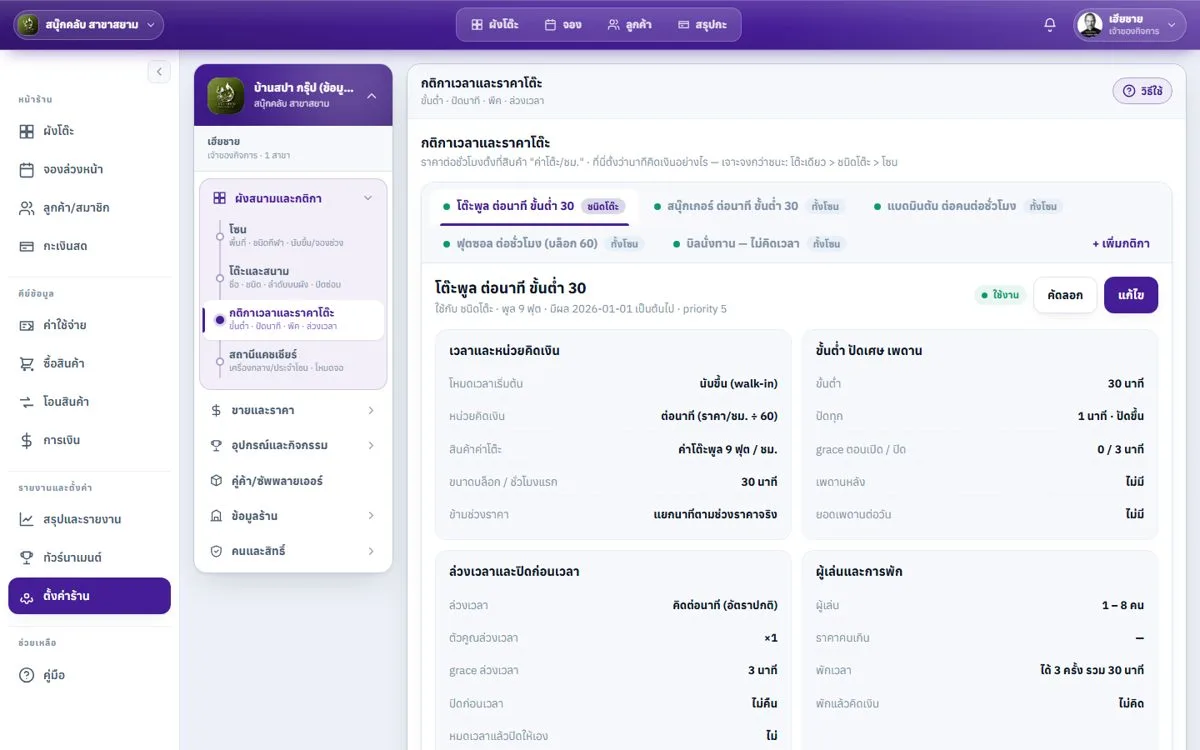Click the ได้ 3 ครั้ง รวม 30 นาที value

[1092, 670]
